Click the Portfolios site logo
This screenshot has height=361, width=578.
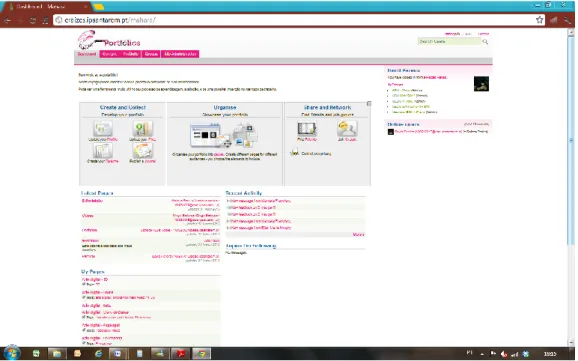click(109, 40)
